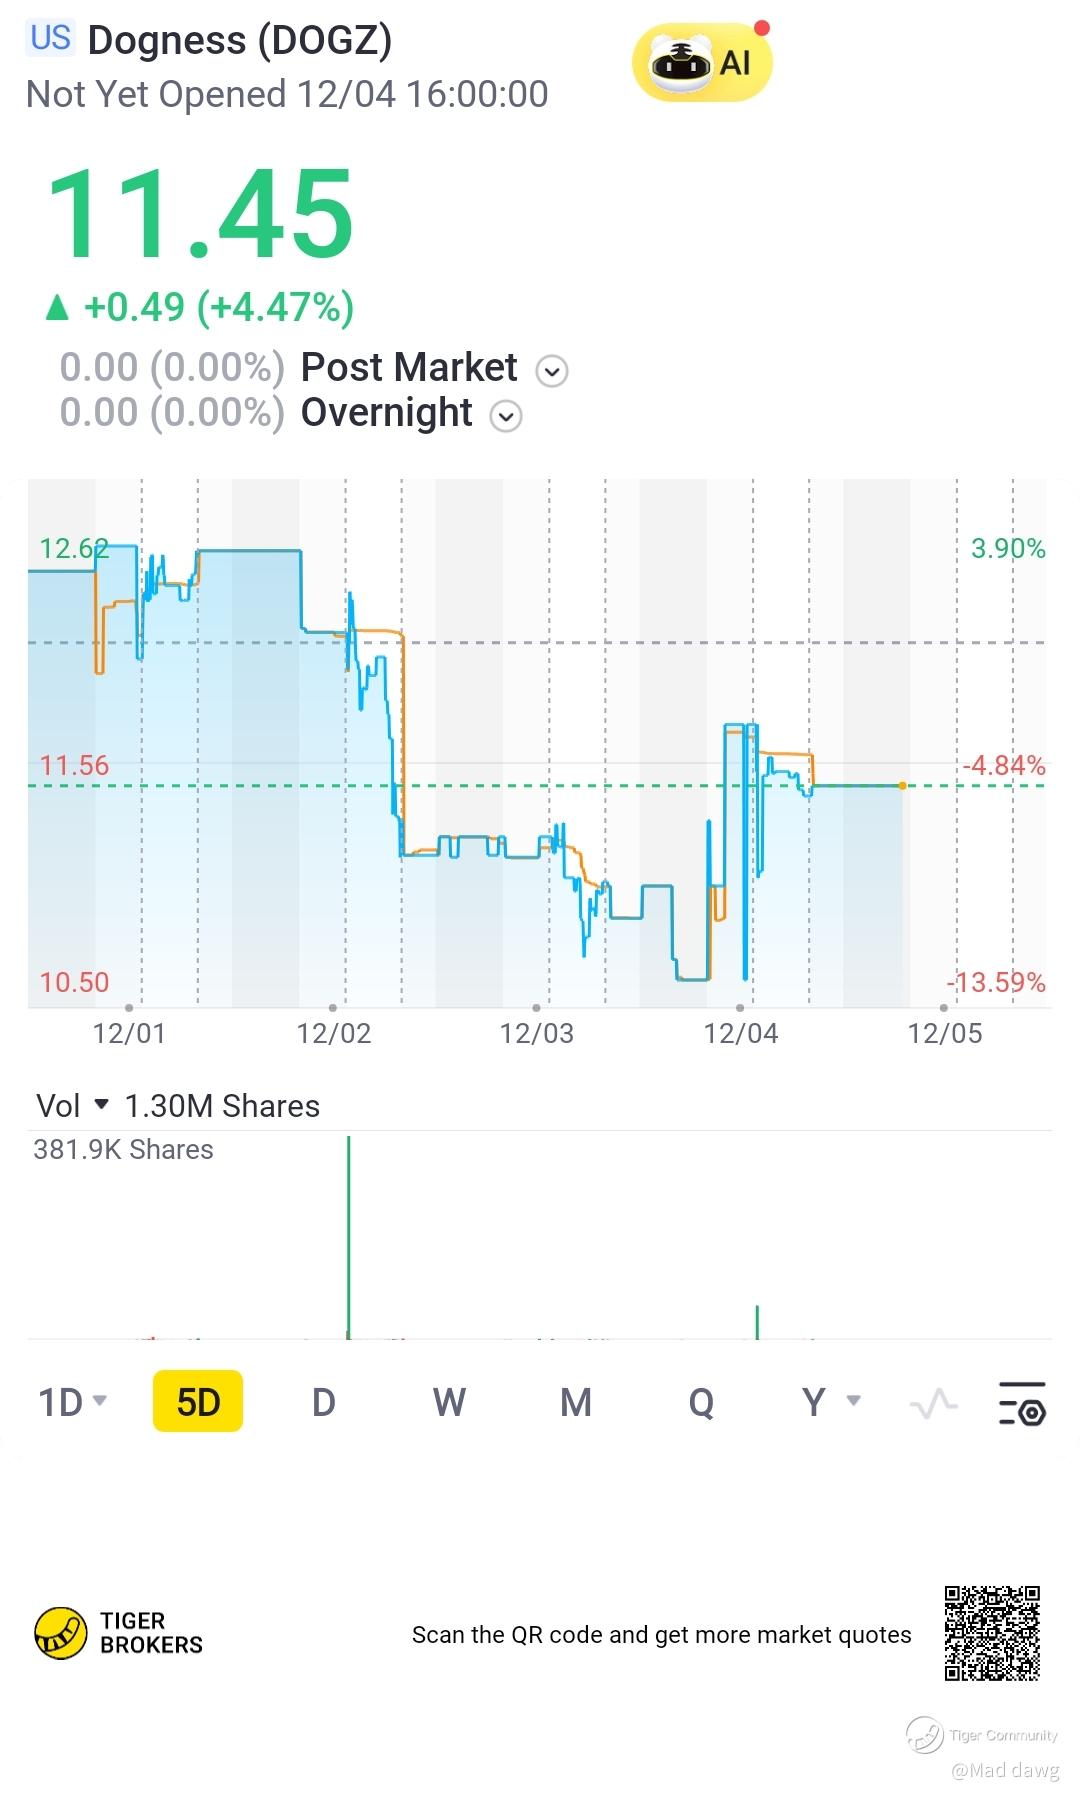Click the Dogness (DOGZ) stock title

point(240,40)
